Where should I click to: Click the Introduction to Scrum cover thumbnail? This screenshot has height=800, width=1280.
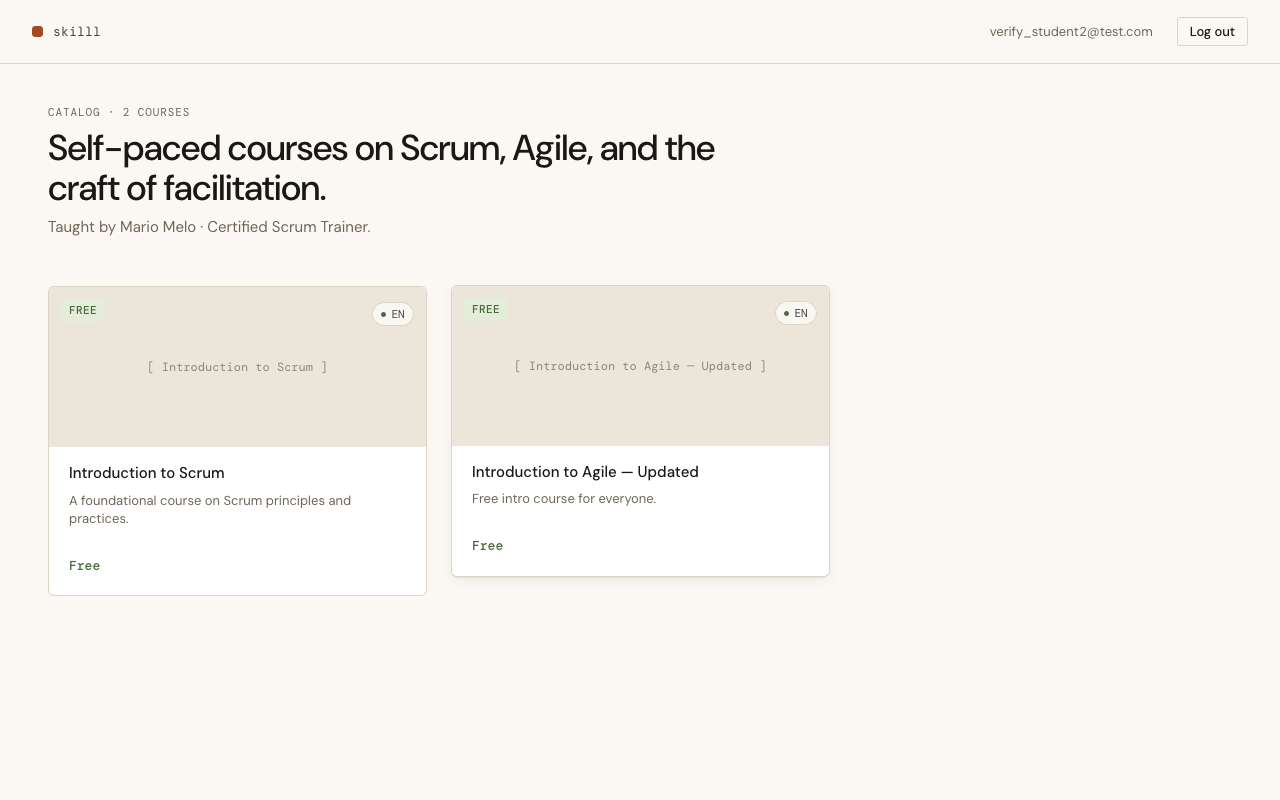pyautogui.click(x=237, y=367)
